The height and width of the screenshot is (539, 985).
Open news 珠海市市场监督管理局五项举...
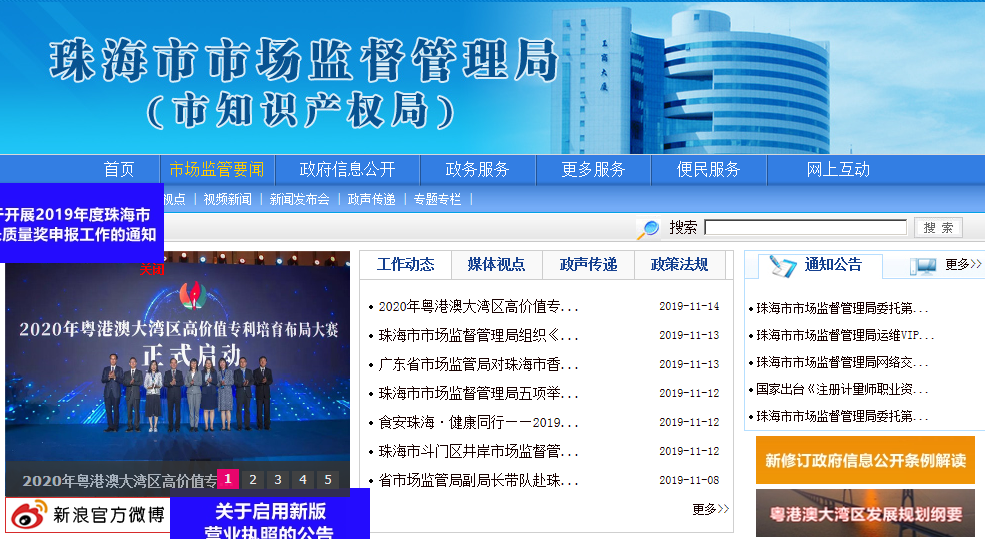478,393
